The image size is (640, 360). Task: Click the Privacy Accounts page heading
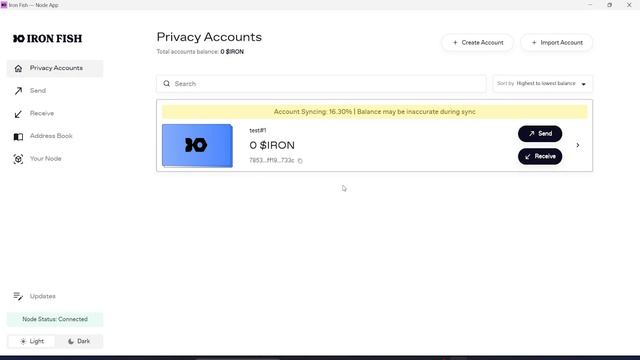[x=209, y=37]
